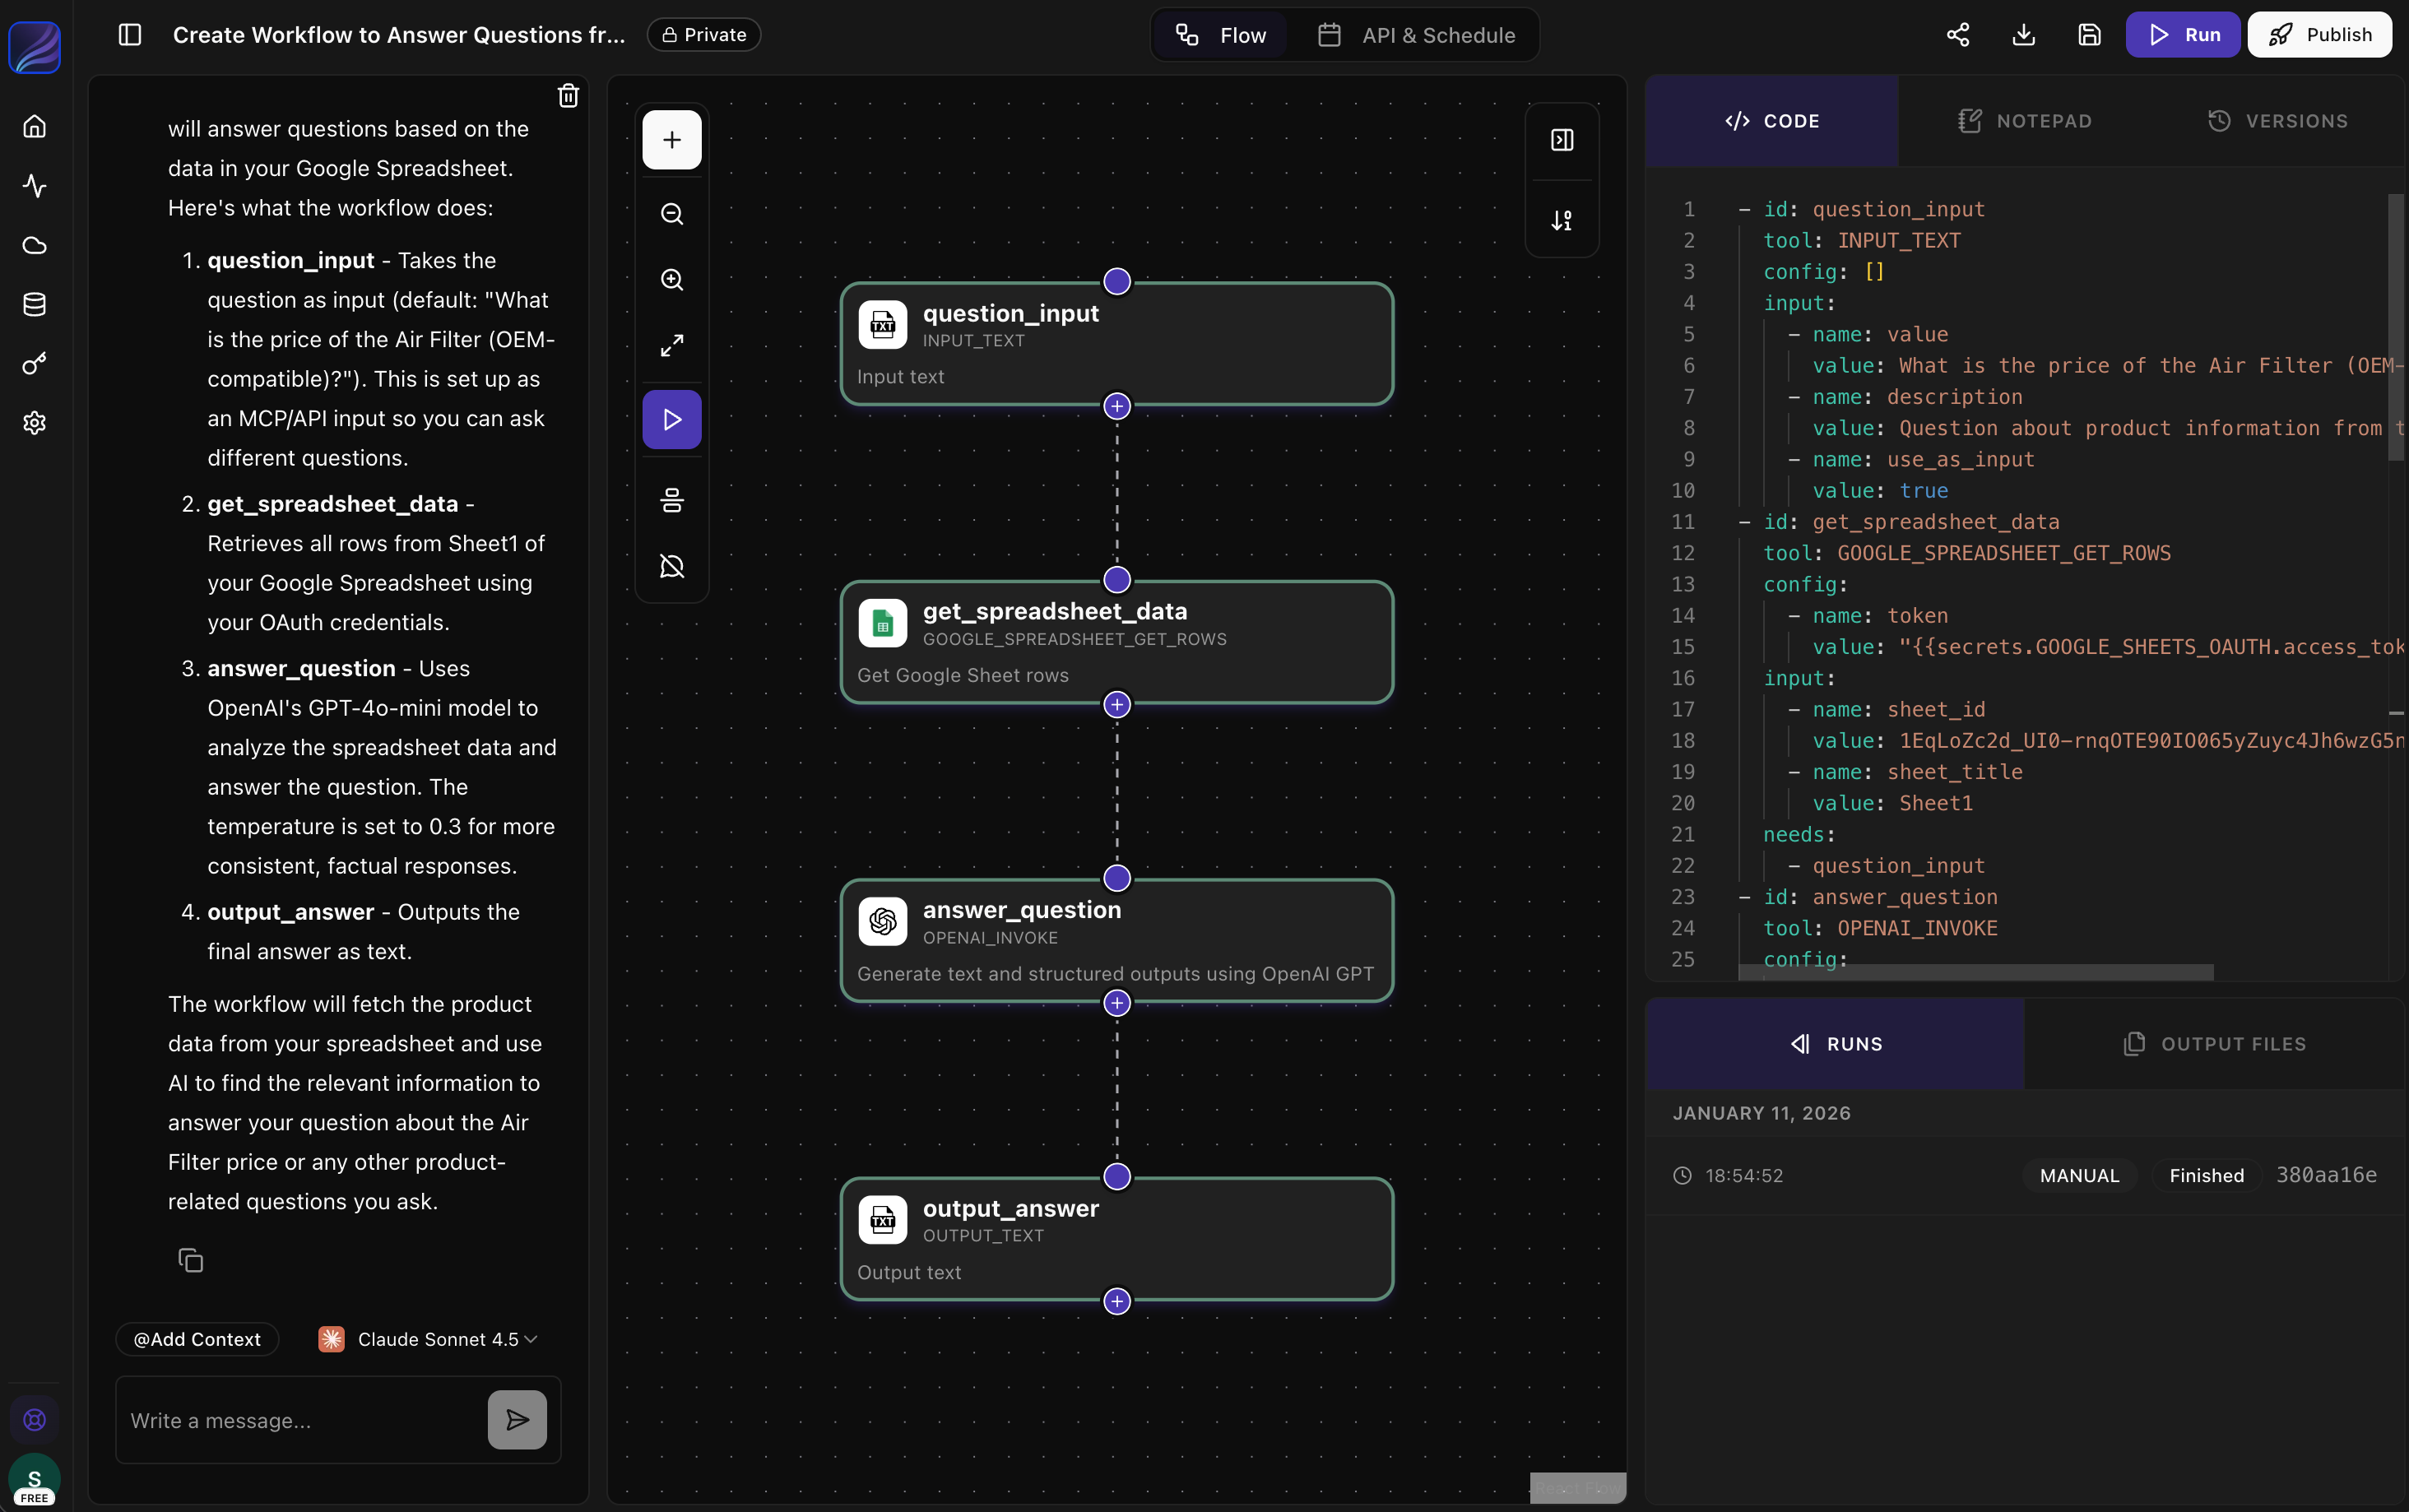Click the sort icon near the canvas top right
The height and width of the screenshot is (1512, 2409).
pyautogui.click(x=1561, y=221)
